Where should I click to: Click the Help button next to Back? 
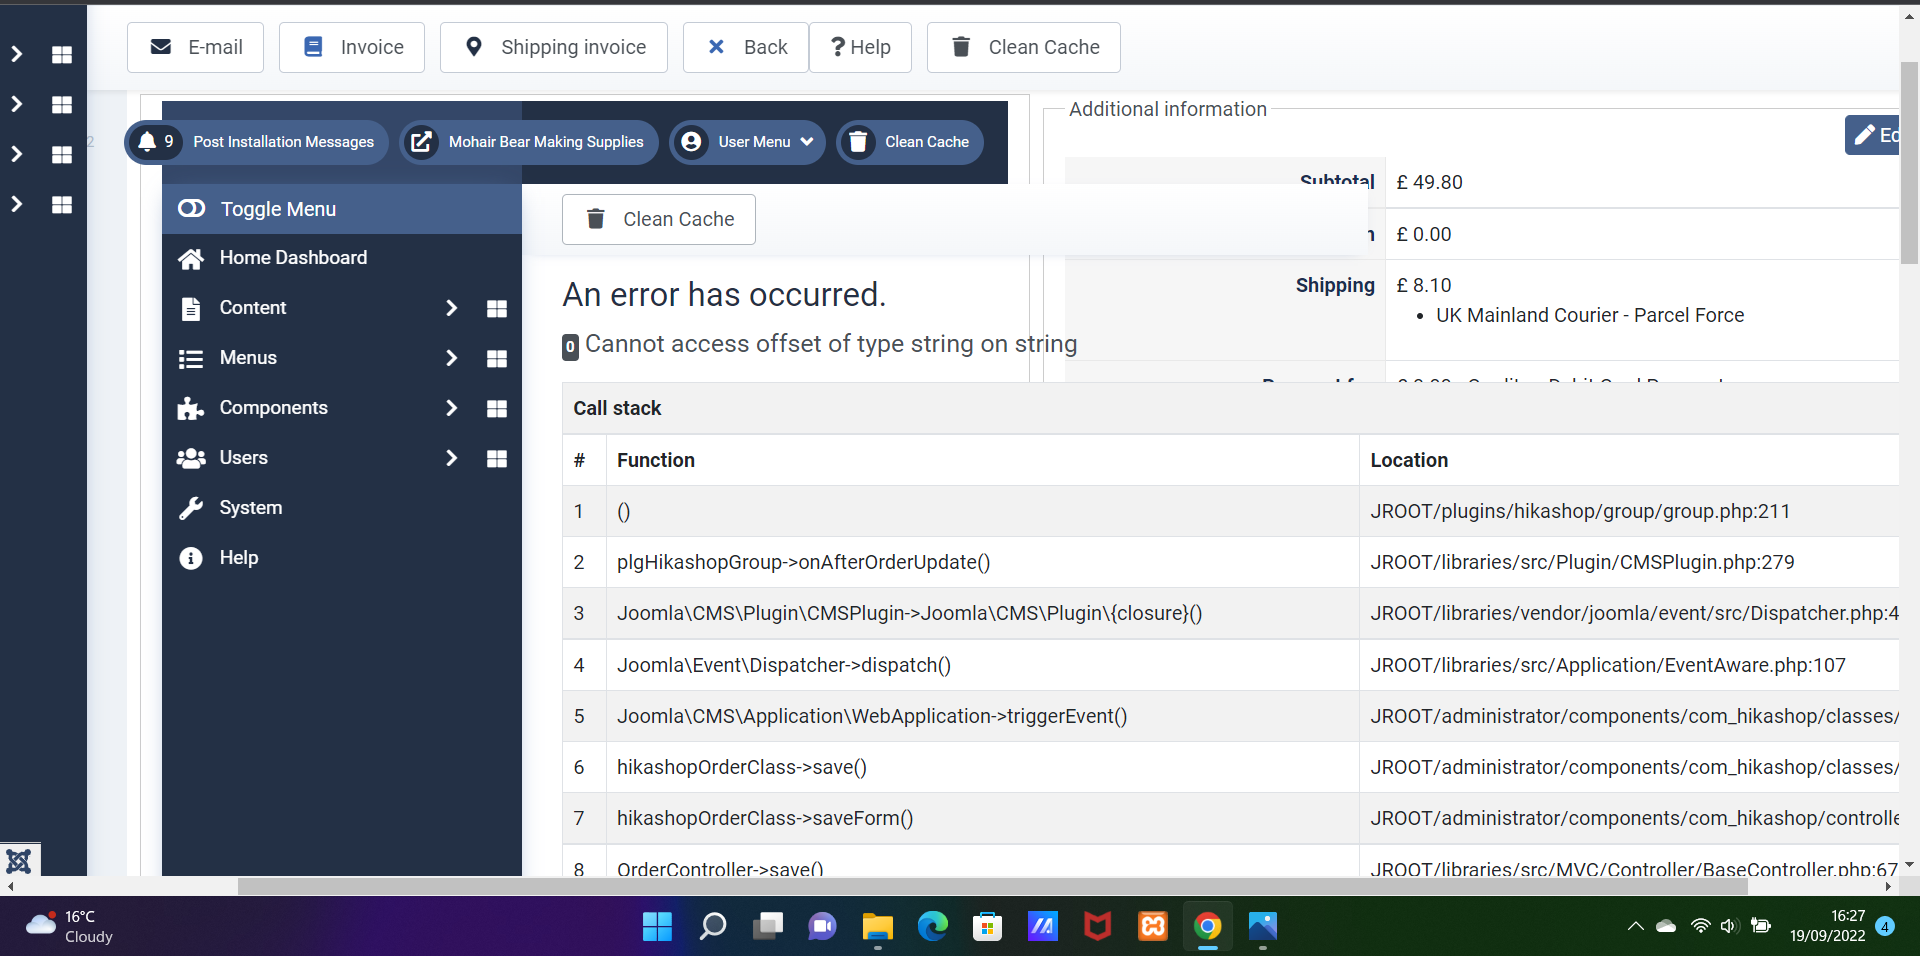860,47
